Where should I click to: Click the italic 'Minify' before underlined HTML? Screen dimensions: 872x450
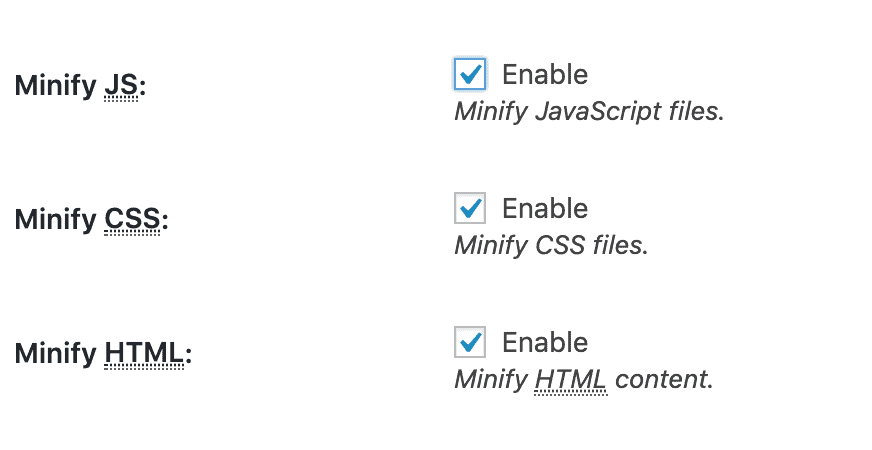[x=491, y=381]
